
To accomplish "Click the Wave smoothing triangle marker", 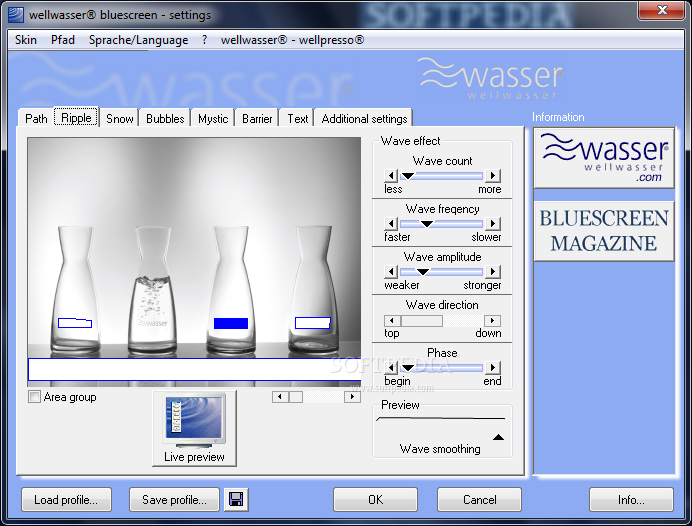I will [x=498, y=437].
